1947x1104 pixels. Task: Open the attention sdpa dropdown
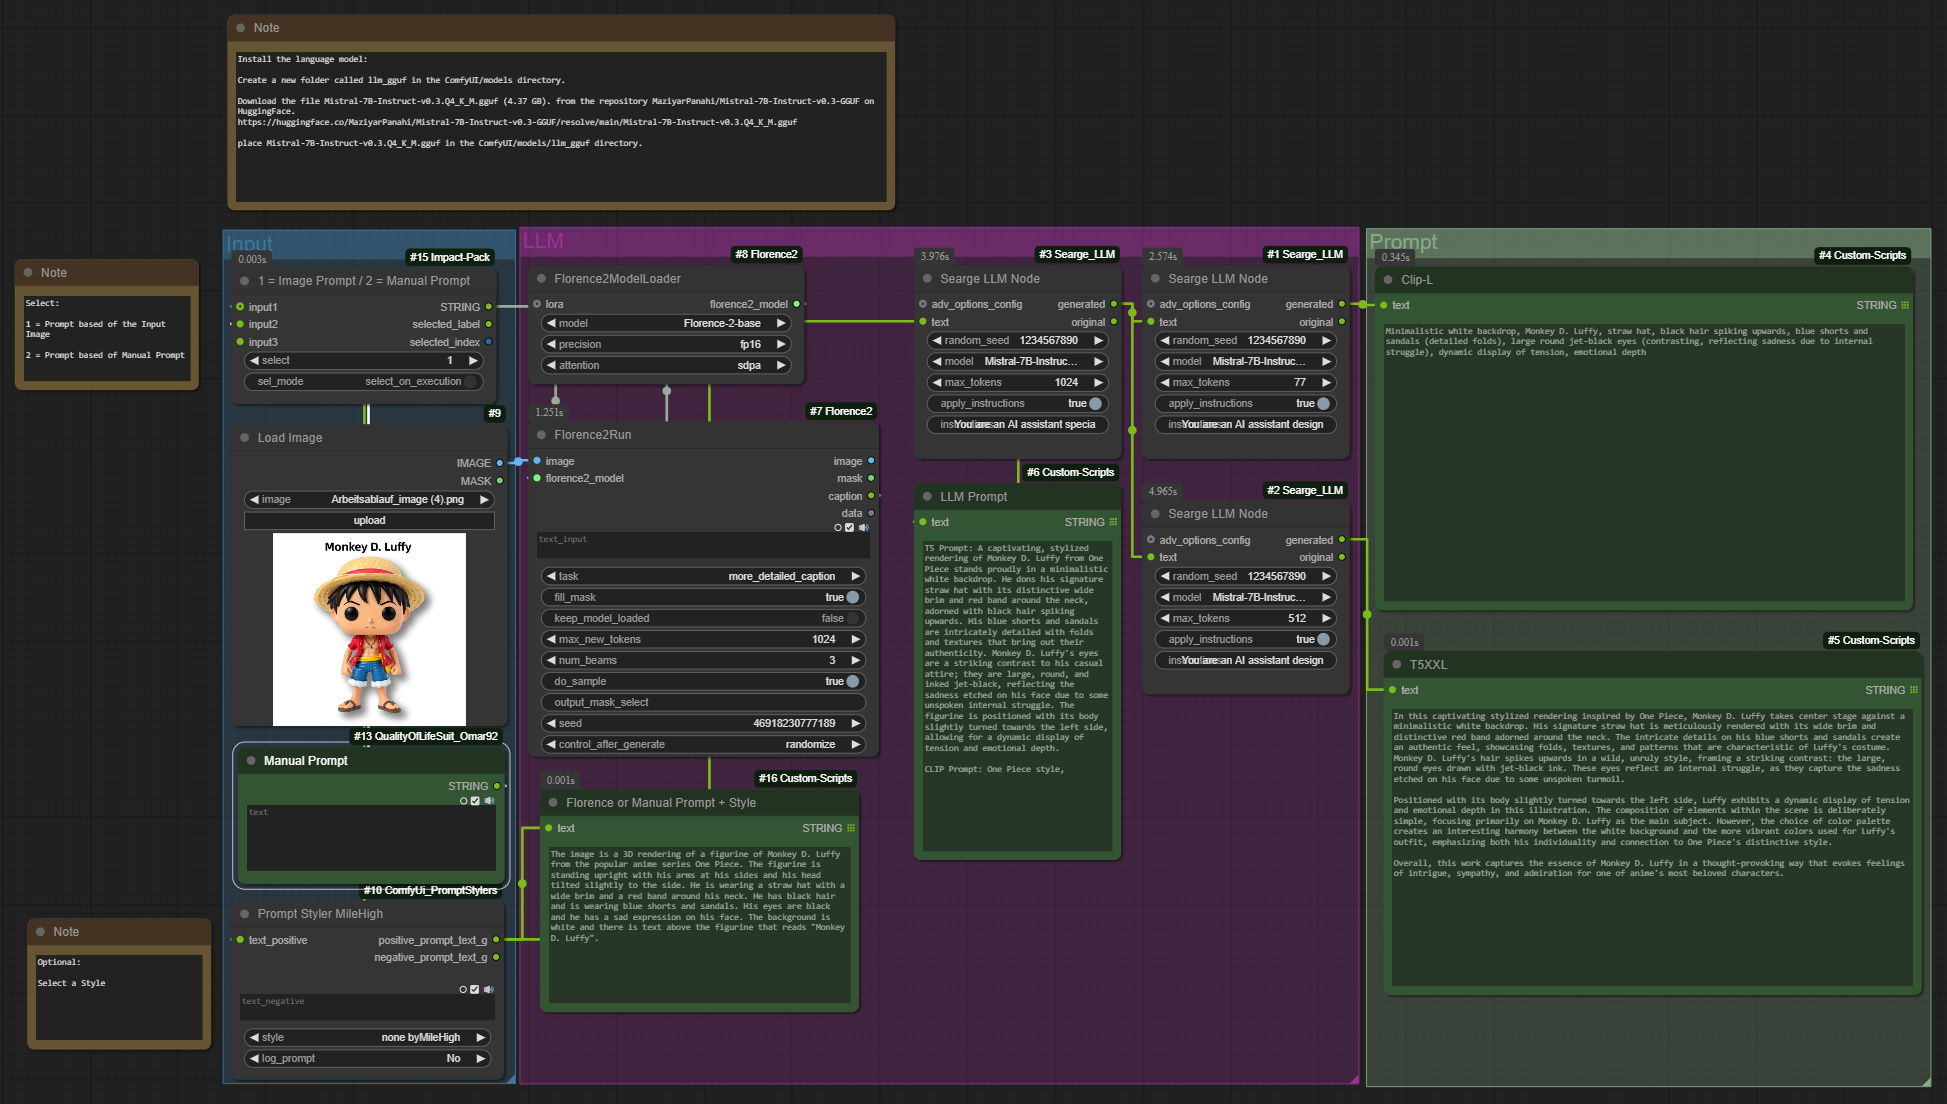[667, 365]
